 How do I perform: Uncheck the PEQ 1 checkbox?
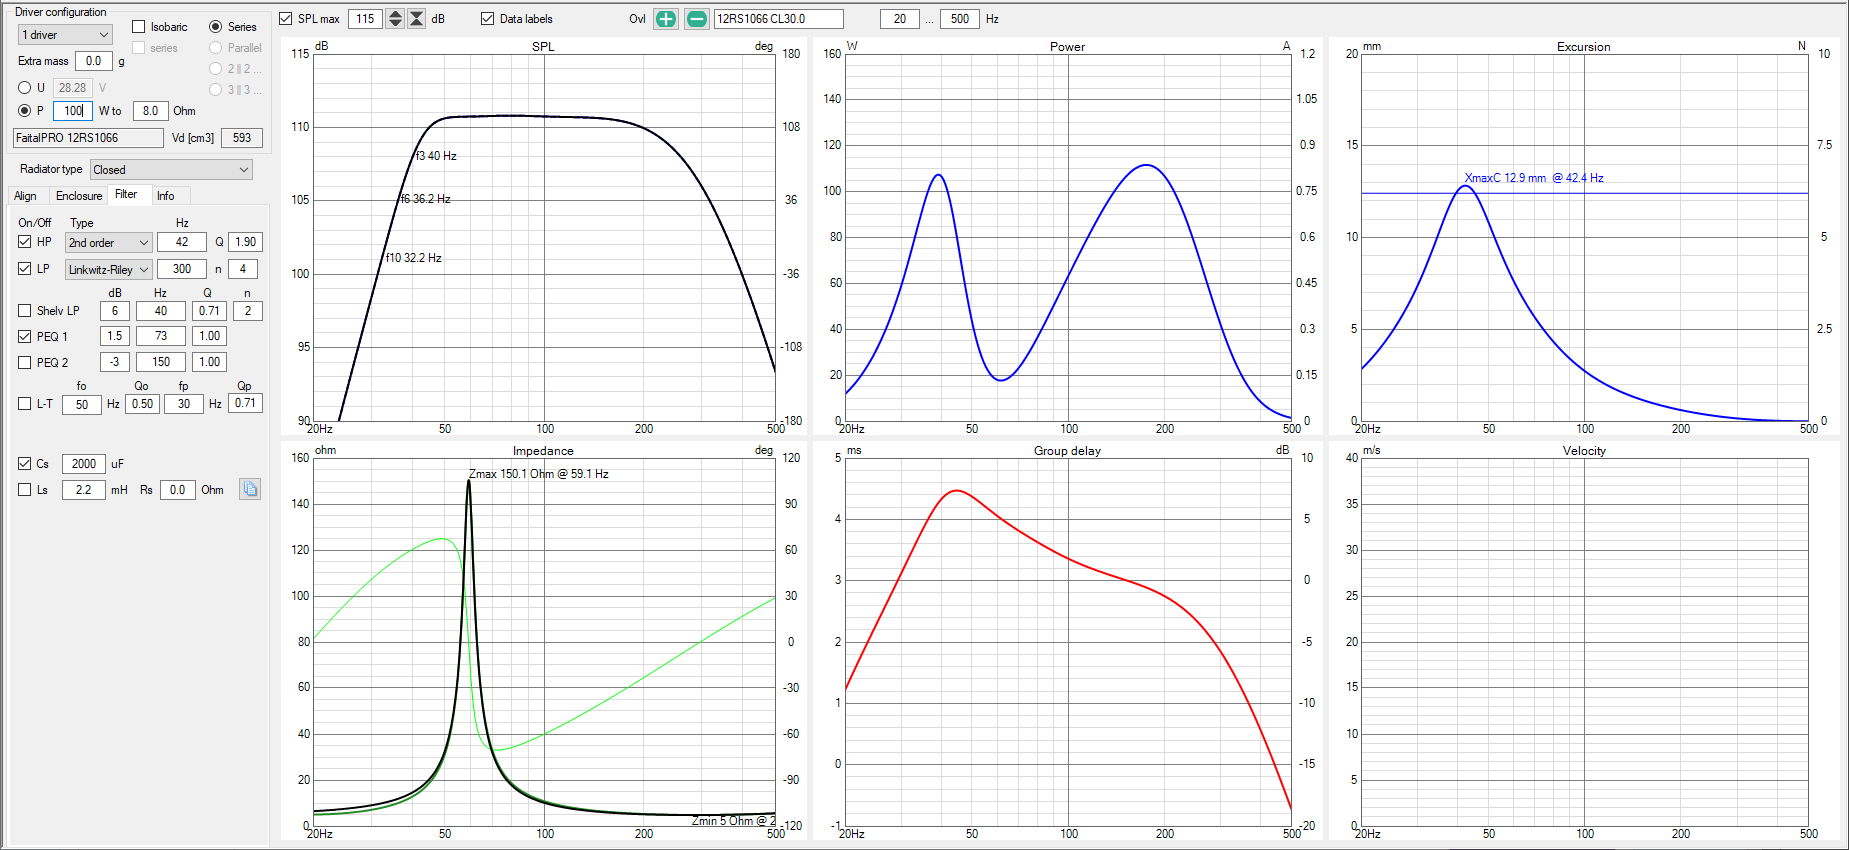(x=25, y=337)
